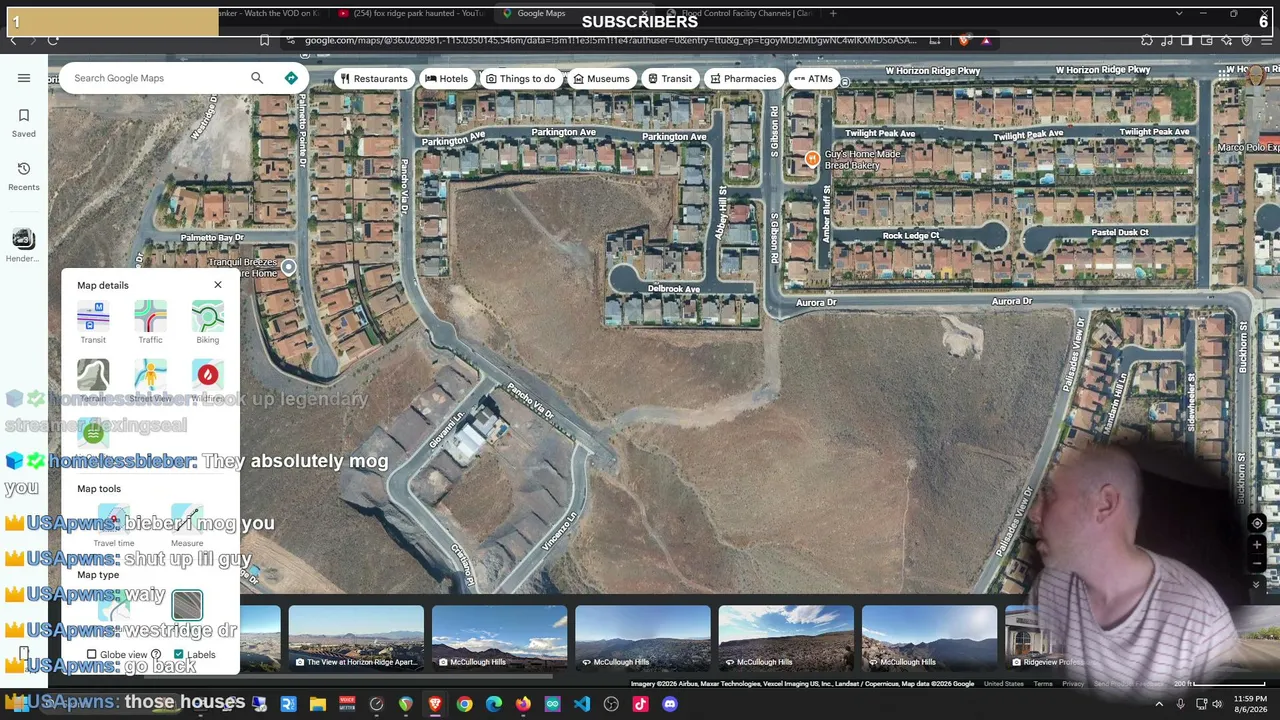
Task: Filter map by Museums
Action: (601, 79)
